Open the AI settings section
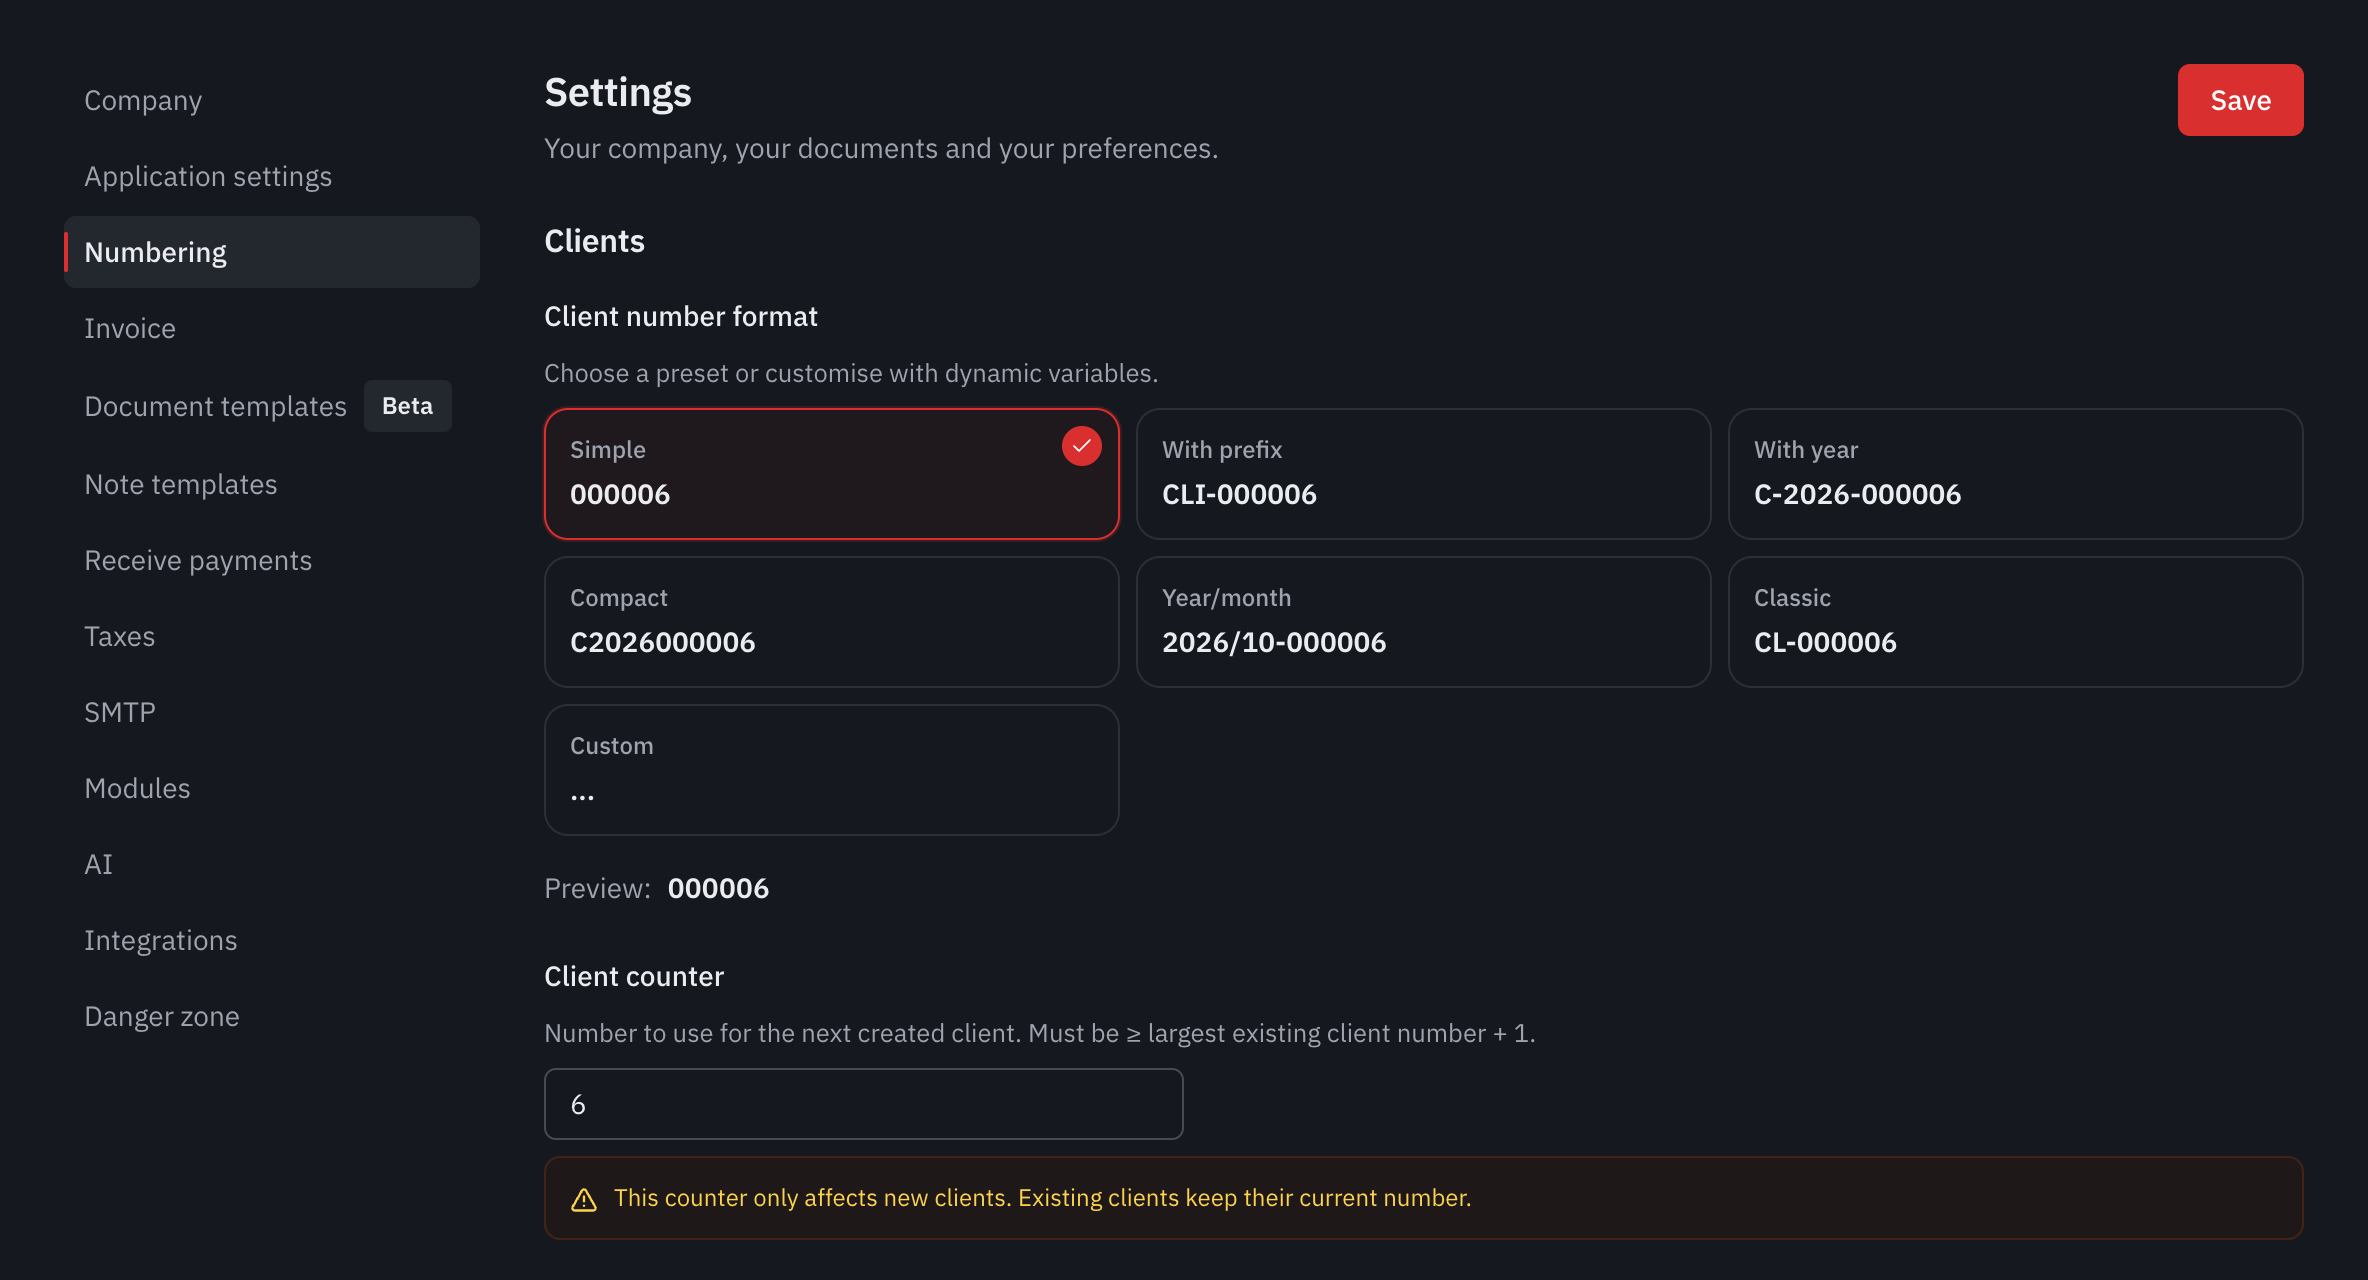 (272, 864)
